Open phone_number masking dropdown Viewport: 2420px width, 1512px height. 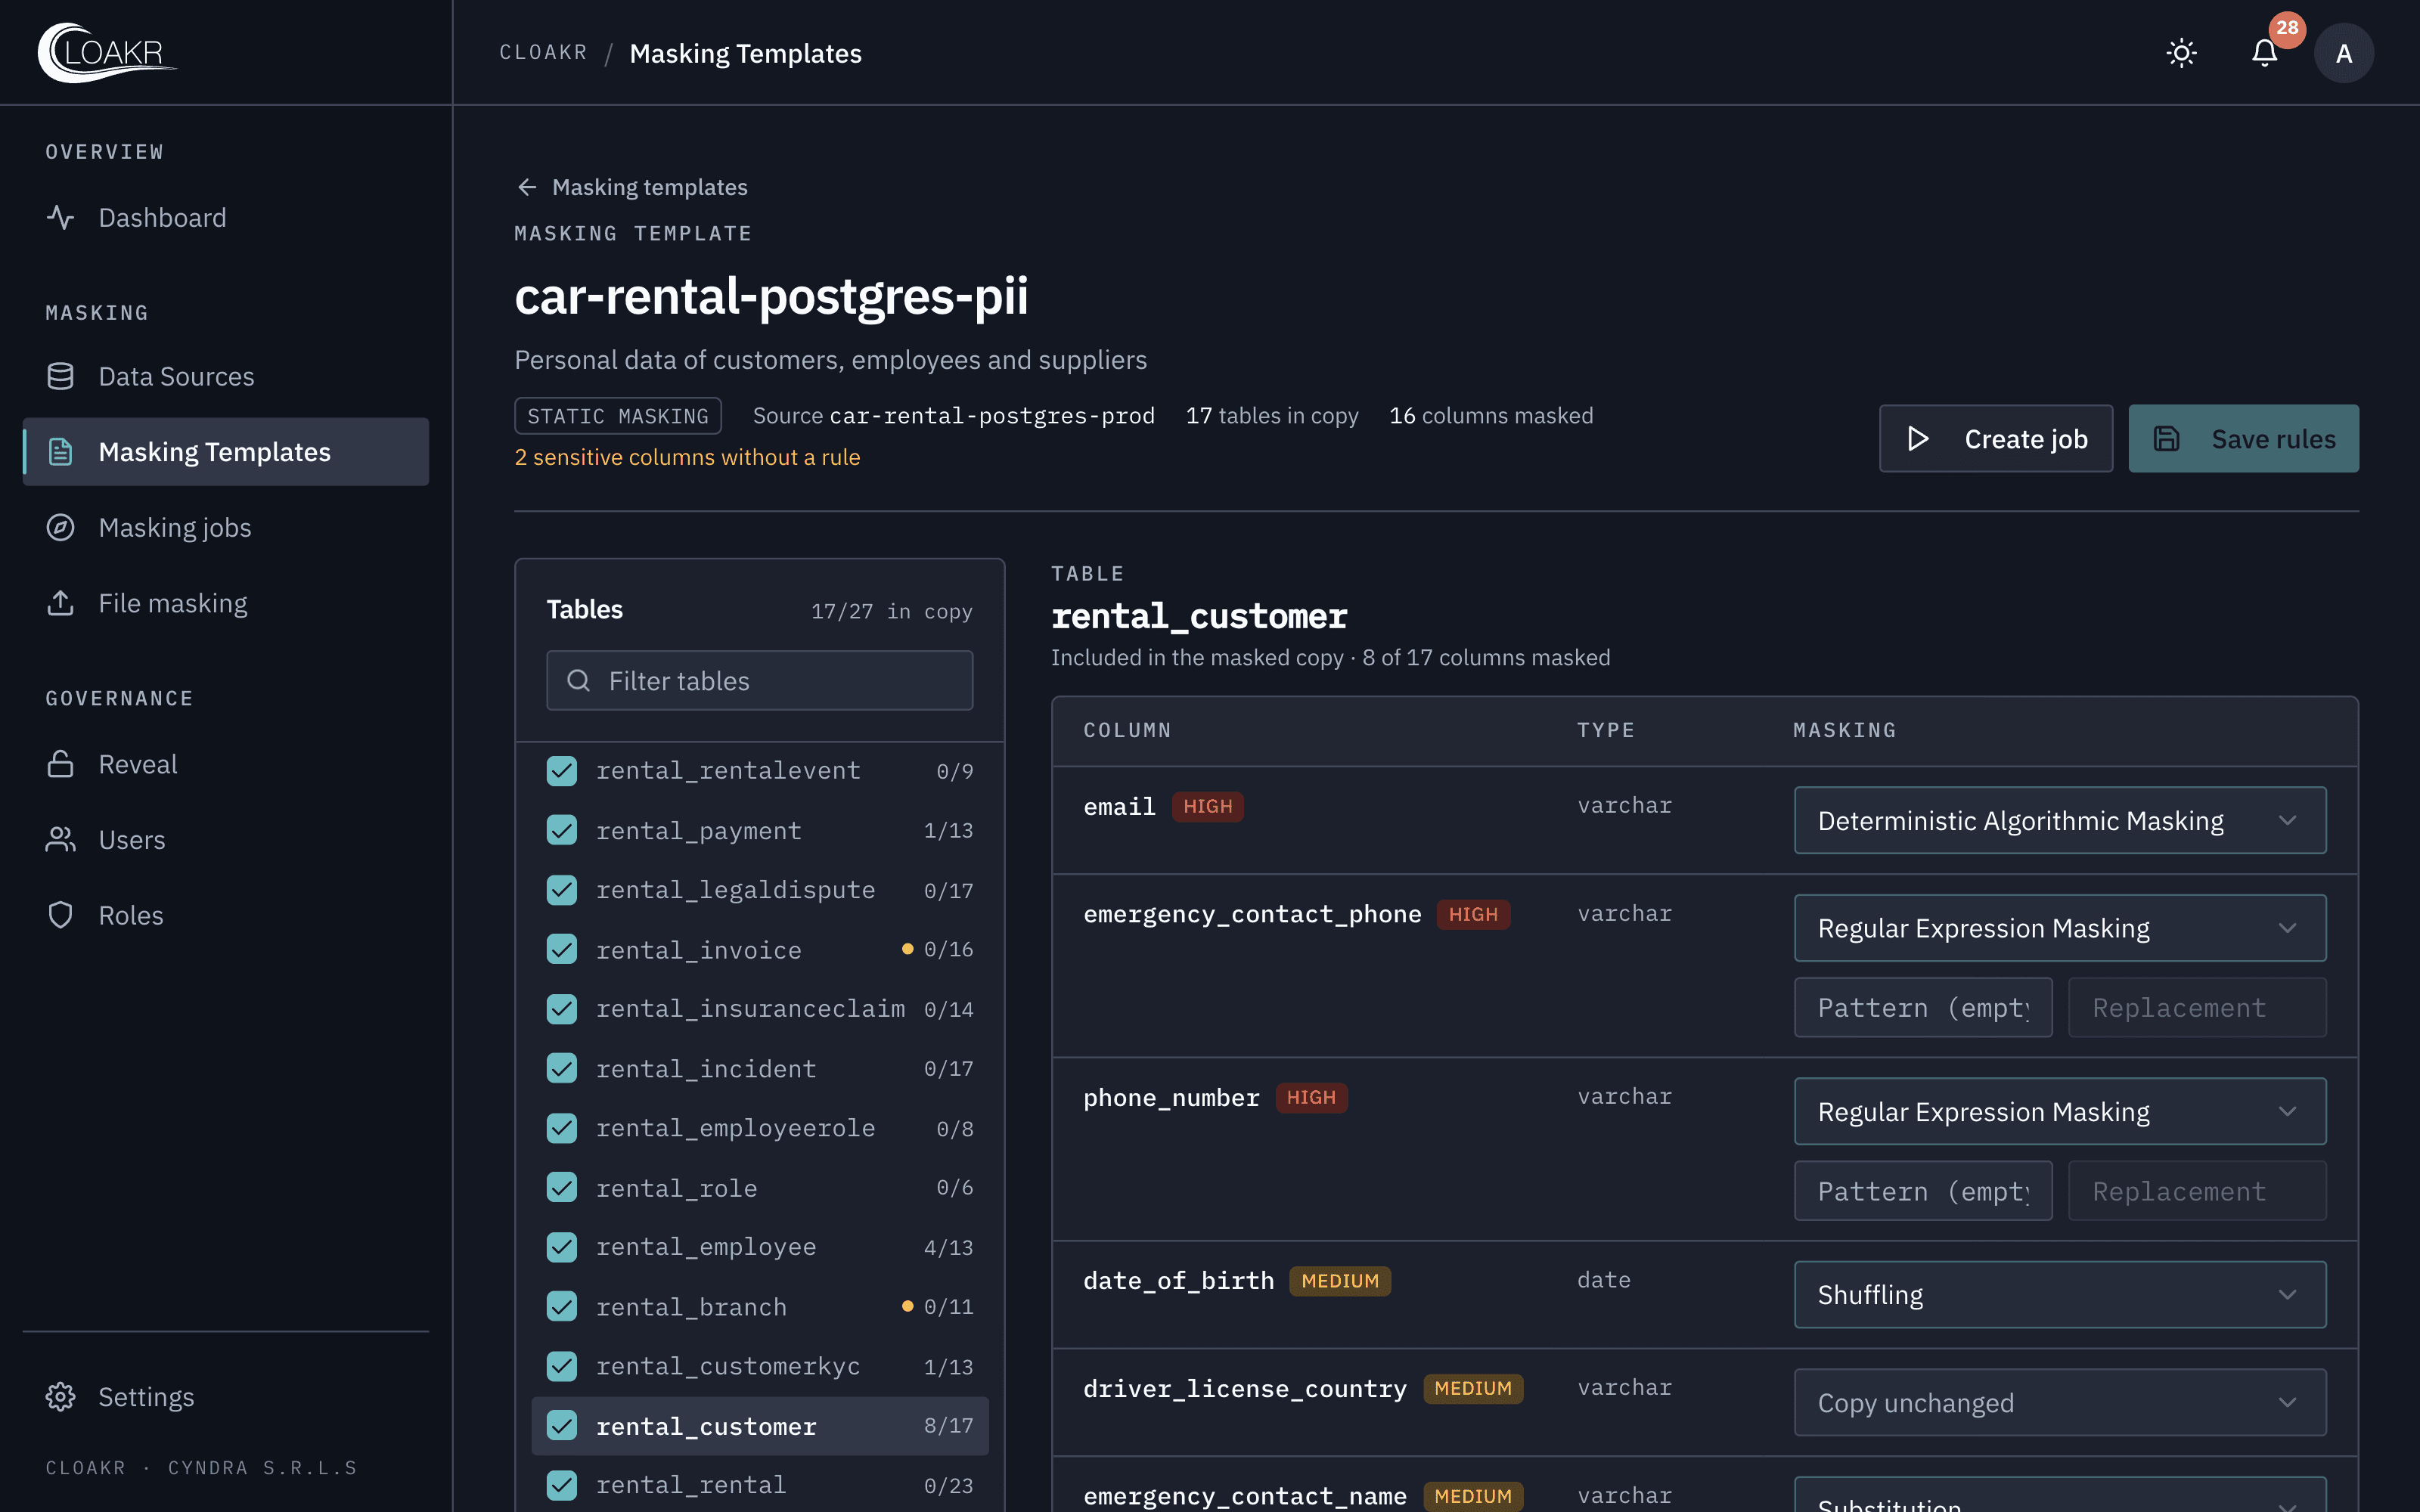pyautogui.click(x=2060, y=1111)
